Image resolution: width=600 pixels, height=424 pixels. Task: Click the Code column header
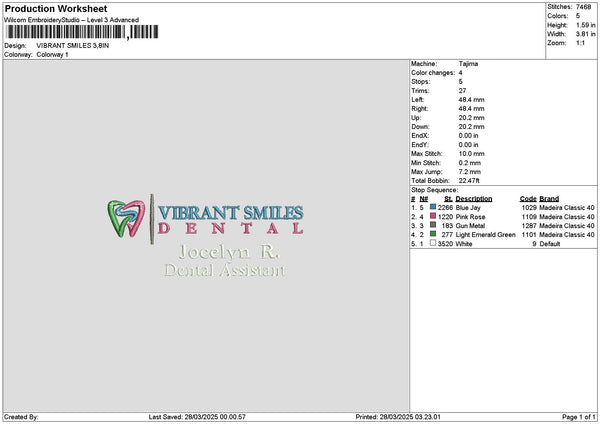click(528, 199)
